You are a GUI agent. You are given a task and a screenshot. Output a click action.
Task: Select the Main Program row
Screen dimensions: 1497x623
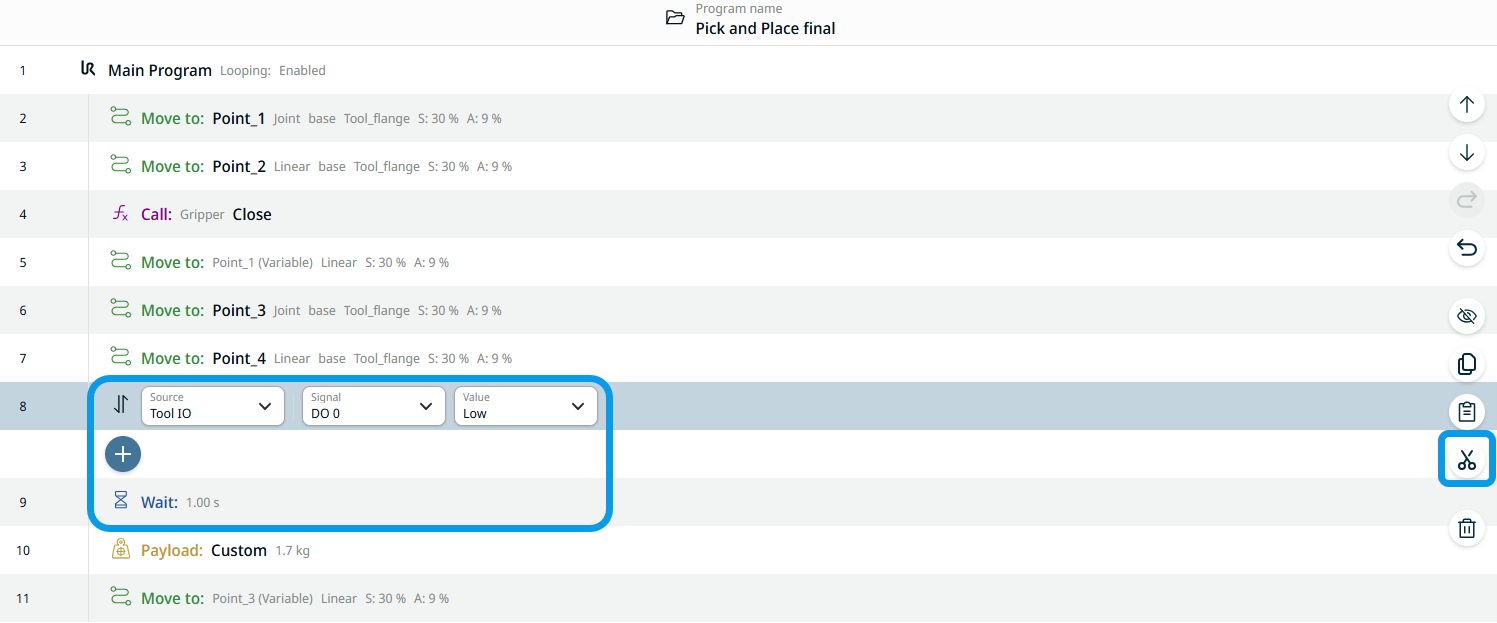click(x=160, y=71)
